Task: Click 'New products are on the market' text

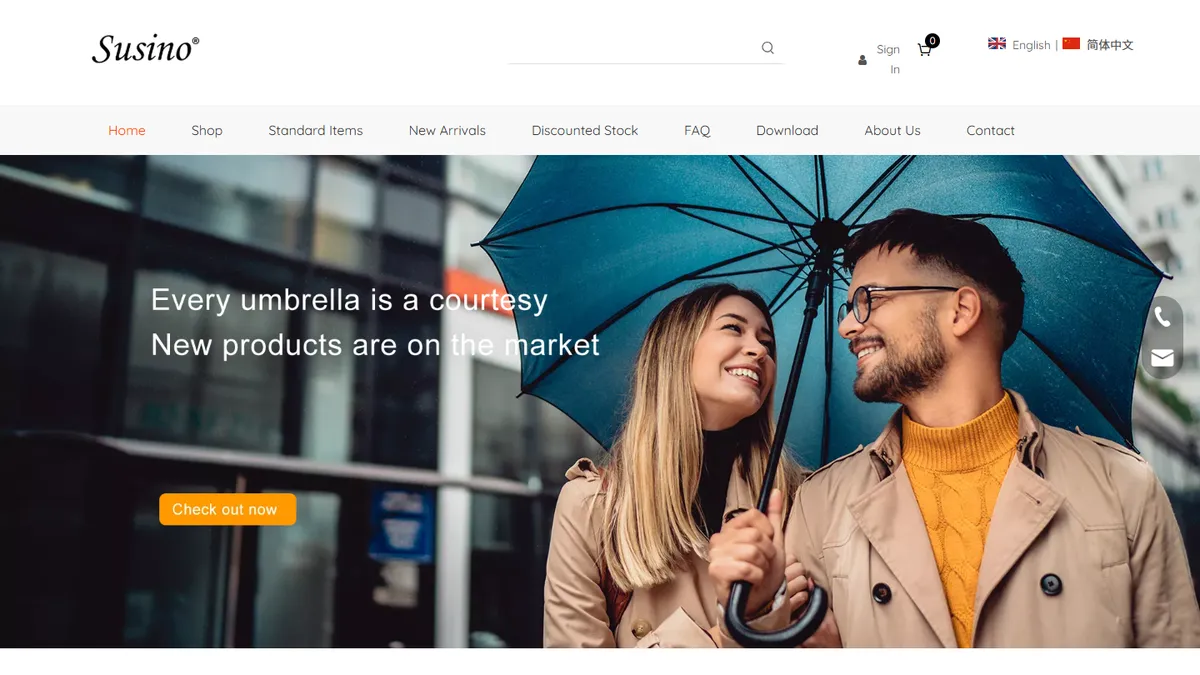Action: click(375, 345)
